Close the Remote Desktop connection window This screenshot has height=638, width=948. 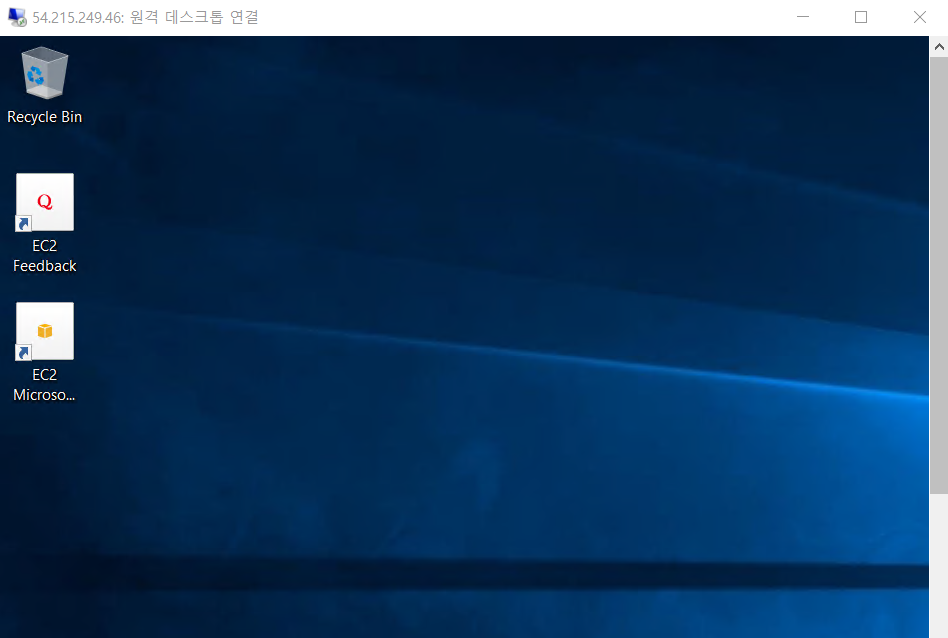920,17
